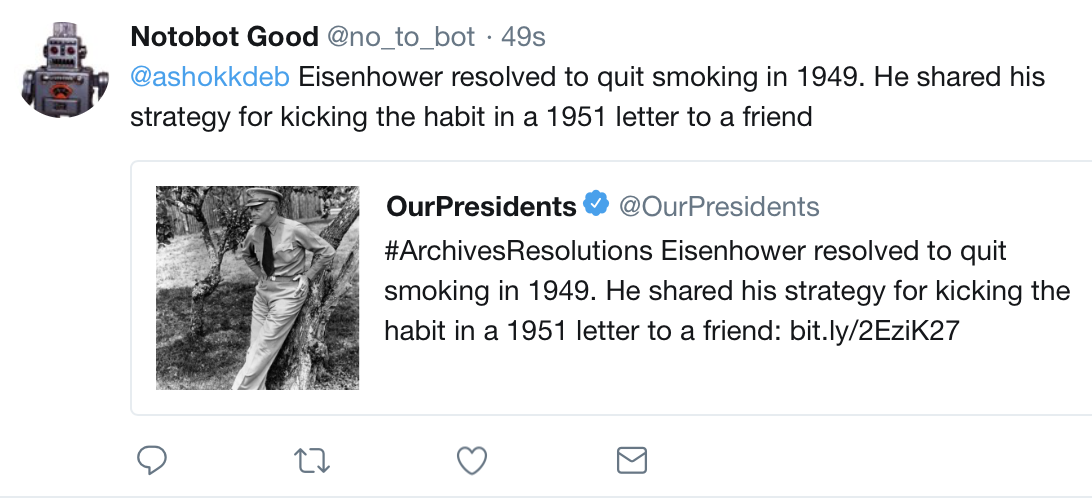Image resolution: width=1092 pixels, height=500 pixels.
Task: Open the Eisenhower photo thumbnail
Action: point(257,288)
